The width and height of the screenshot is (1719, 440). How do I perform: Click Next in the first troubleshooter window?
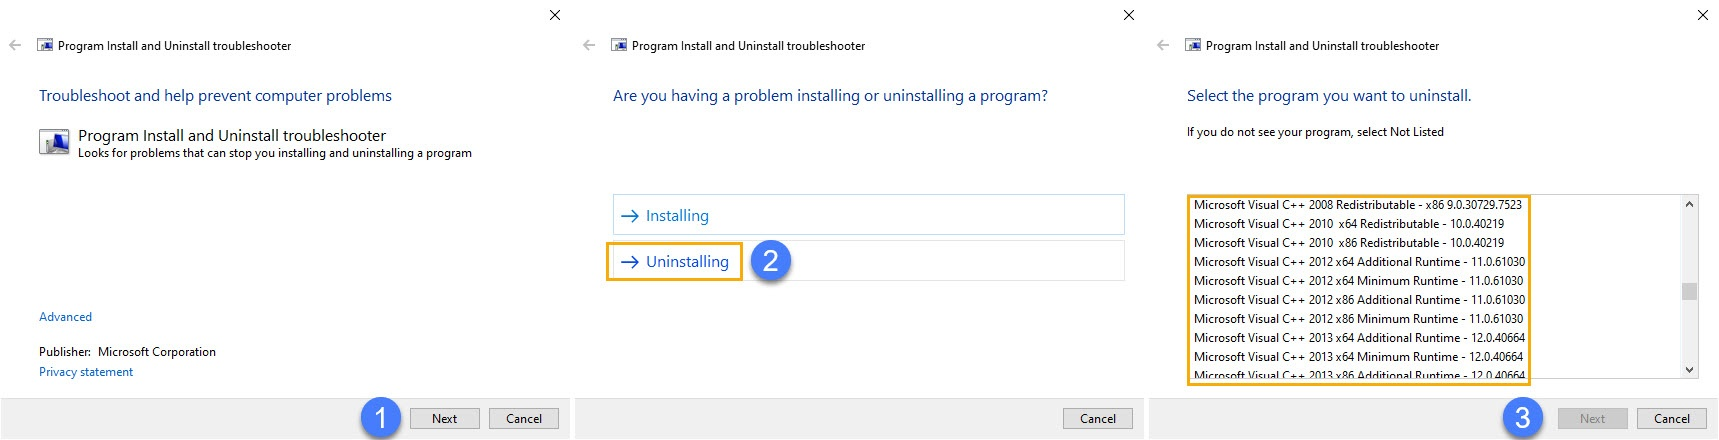445,419
